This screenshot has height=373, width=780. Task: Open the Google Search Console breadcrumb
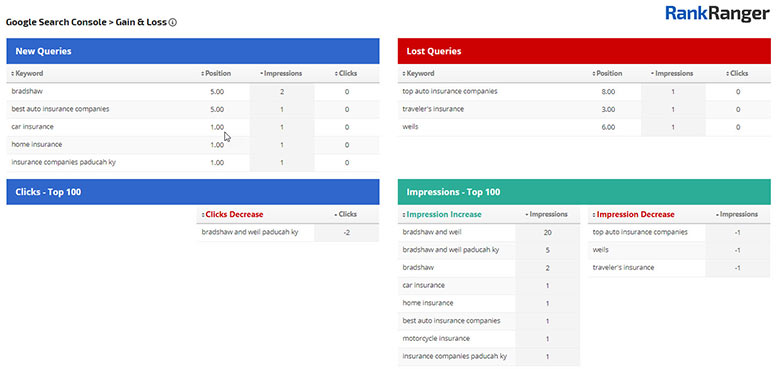[x=54, y=22]
